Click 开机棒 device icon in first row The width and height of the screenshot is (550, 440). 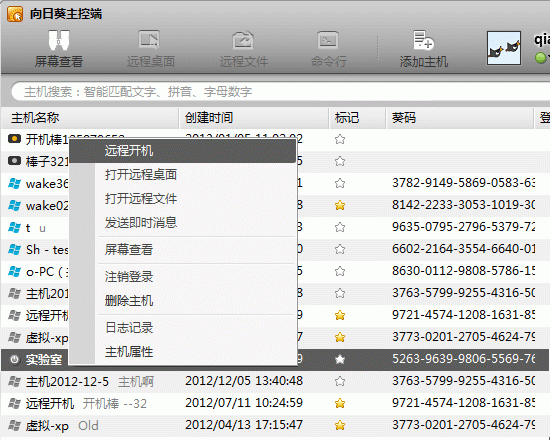[x=14, y=139]
